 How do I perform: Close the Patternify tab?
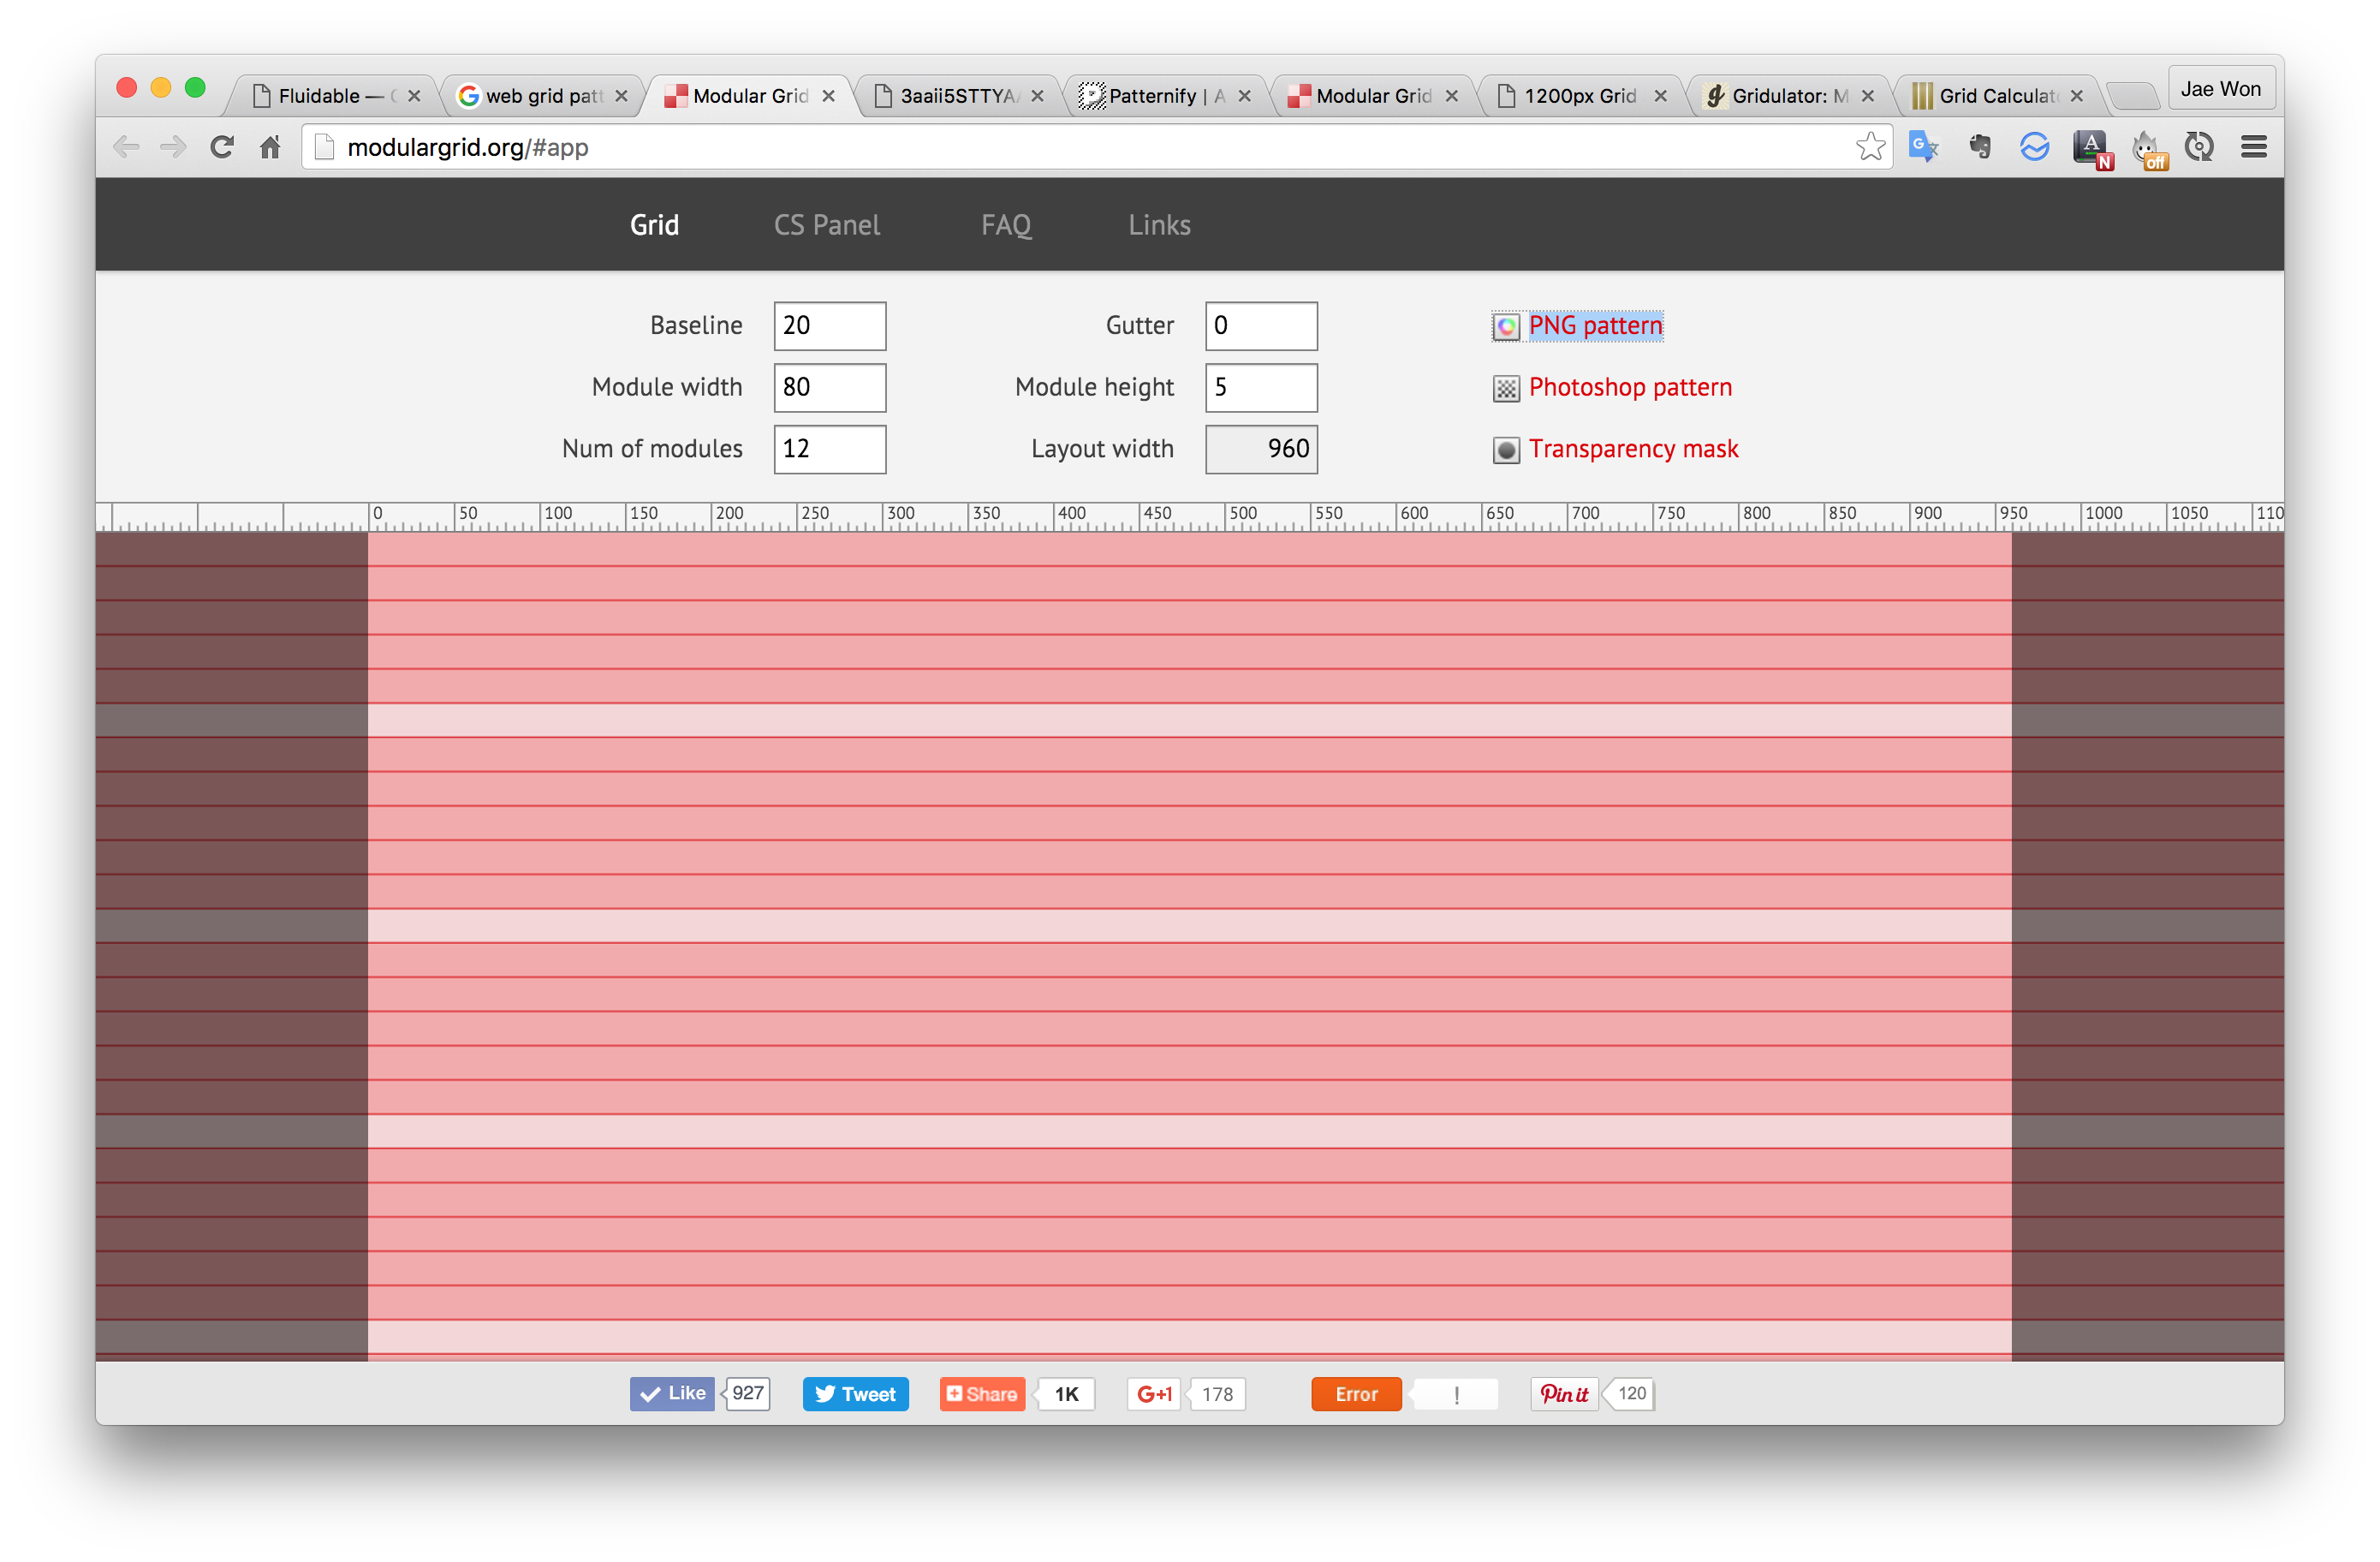pyautogui.click(x=1244, y=96)
